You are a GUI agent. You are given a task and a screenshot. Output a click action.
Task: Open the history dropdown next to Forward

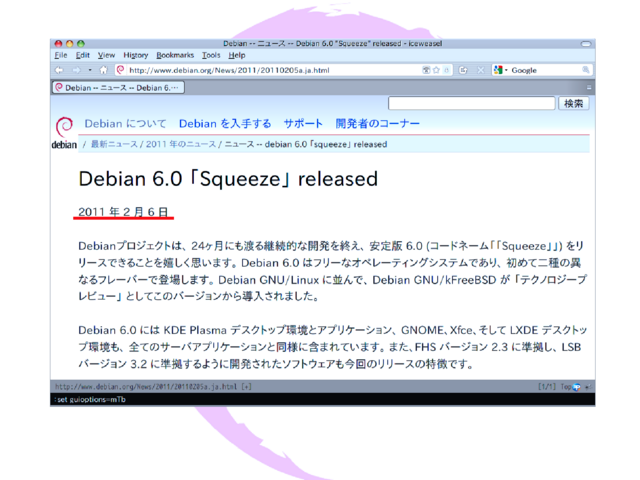point(89,70)
